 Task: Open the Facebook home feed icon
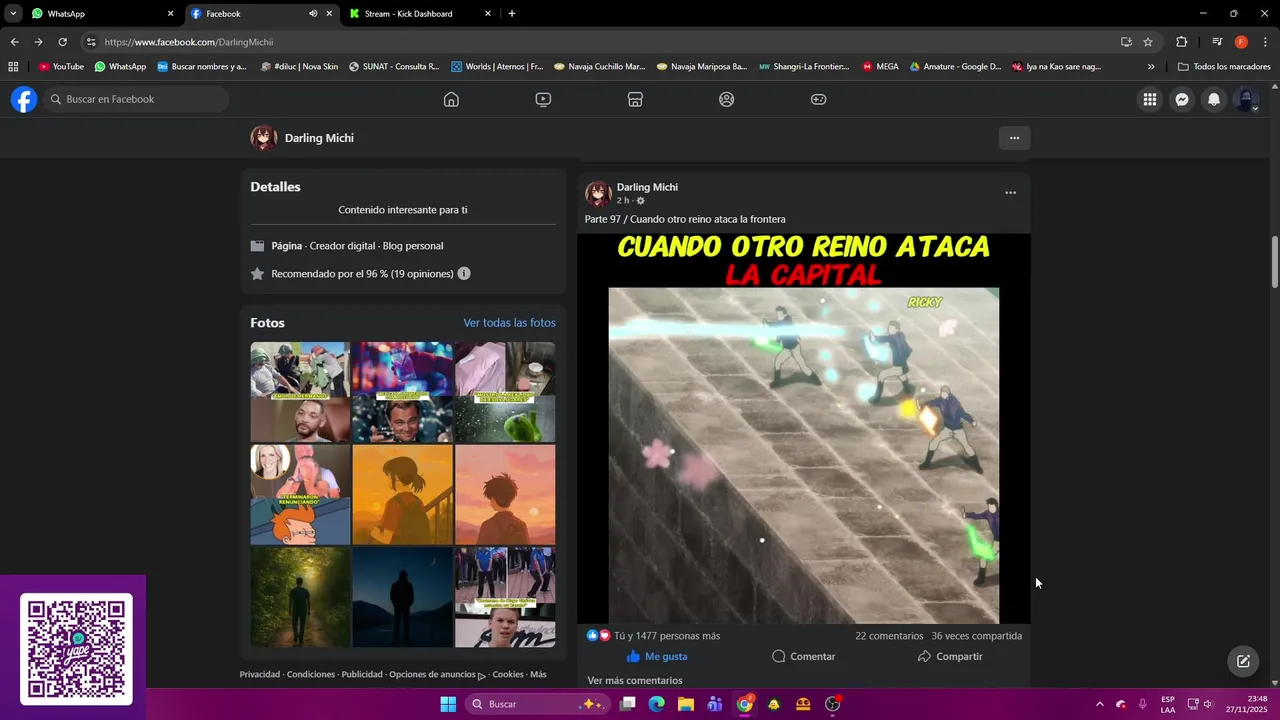tap(451, 99)
